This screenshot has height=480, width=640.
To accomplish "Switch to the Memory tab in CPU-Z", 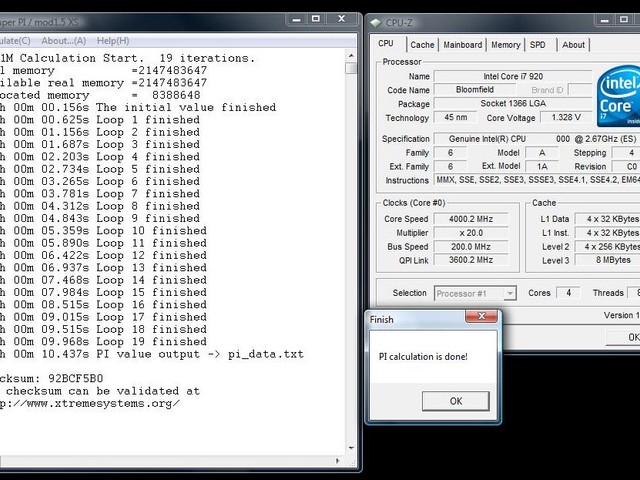I will point(505,45).
